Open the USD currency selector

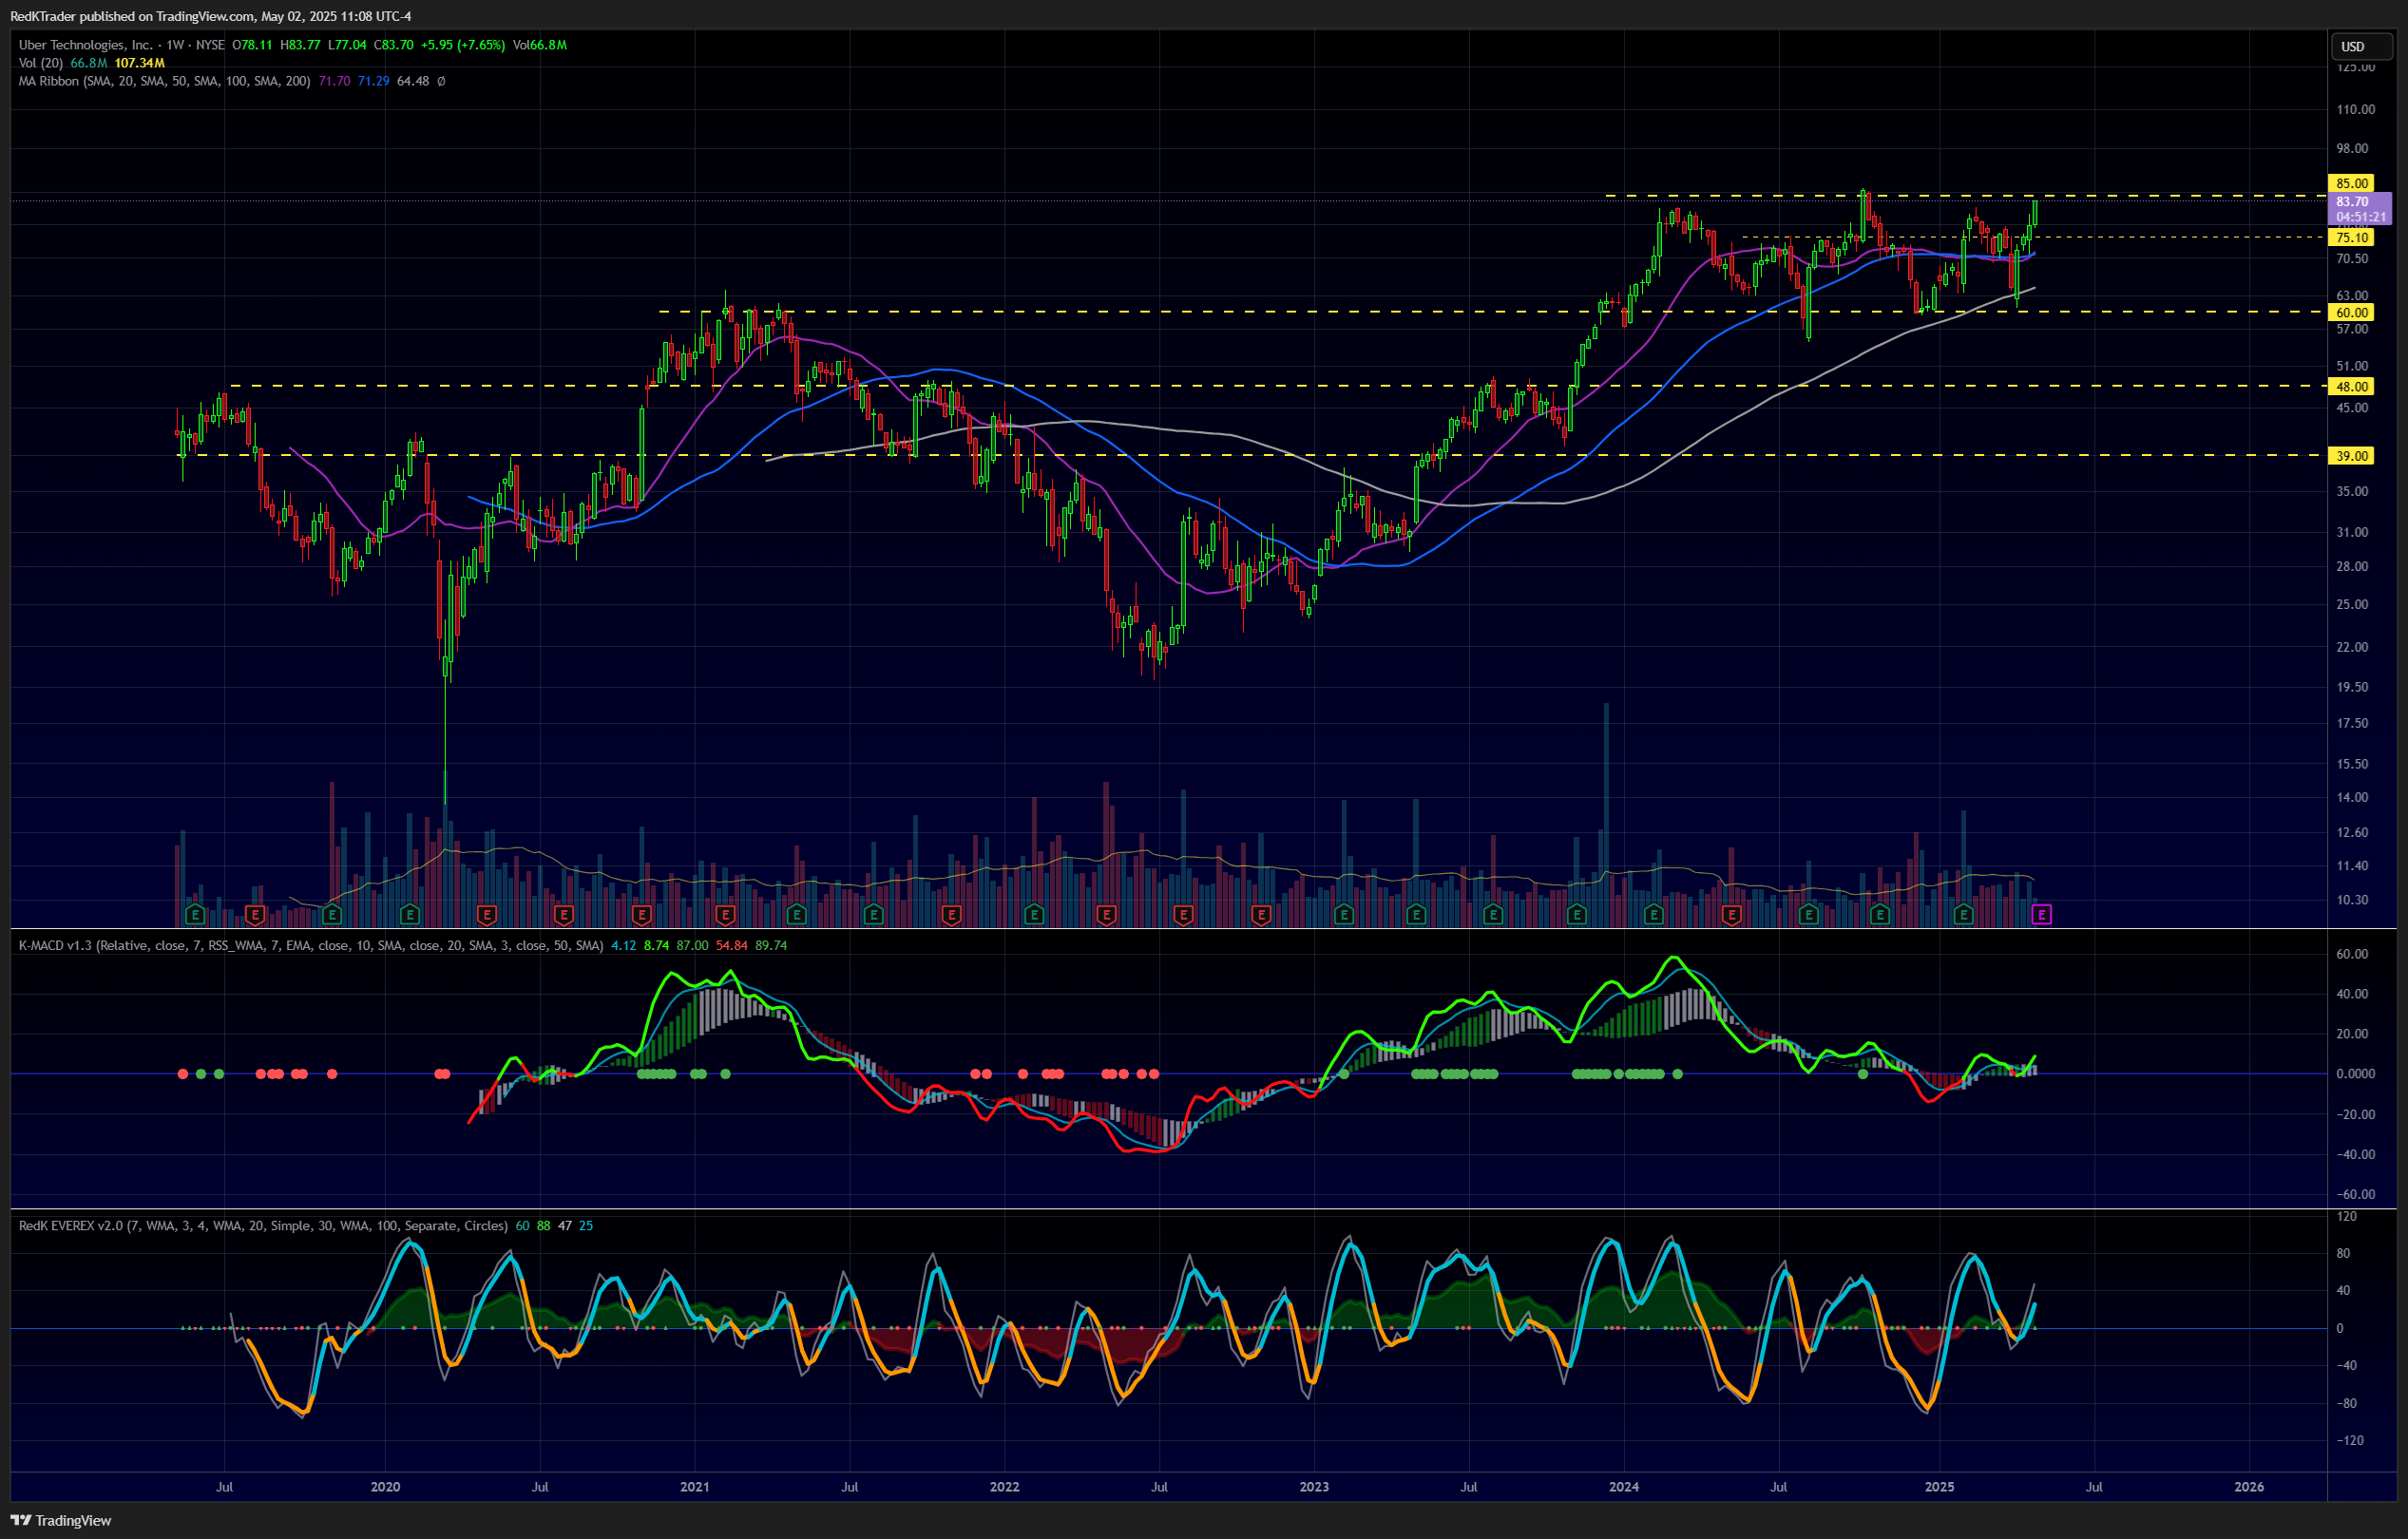point(2361,46)
